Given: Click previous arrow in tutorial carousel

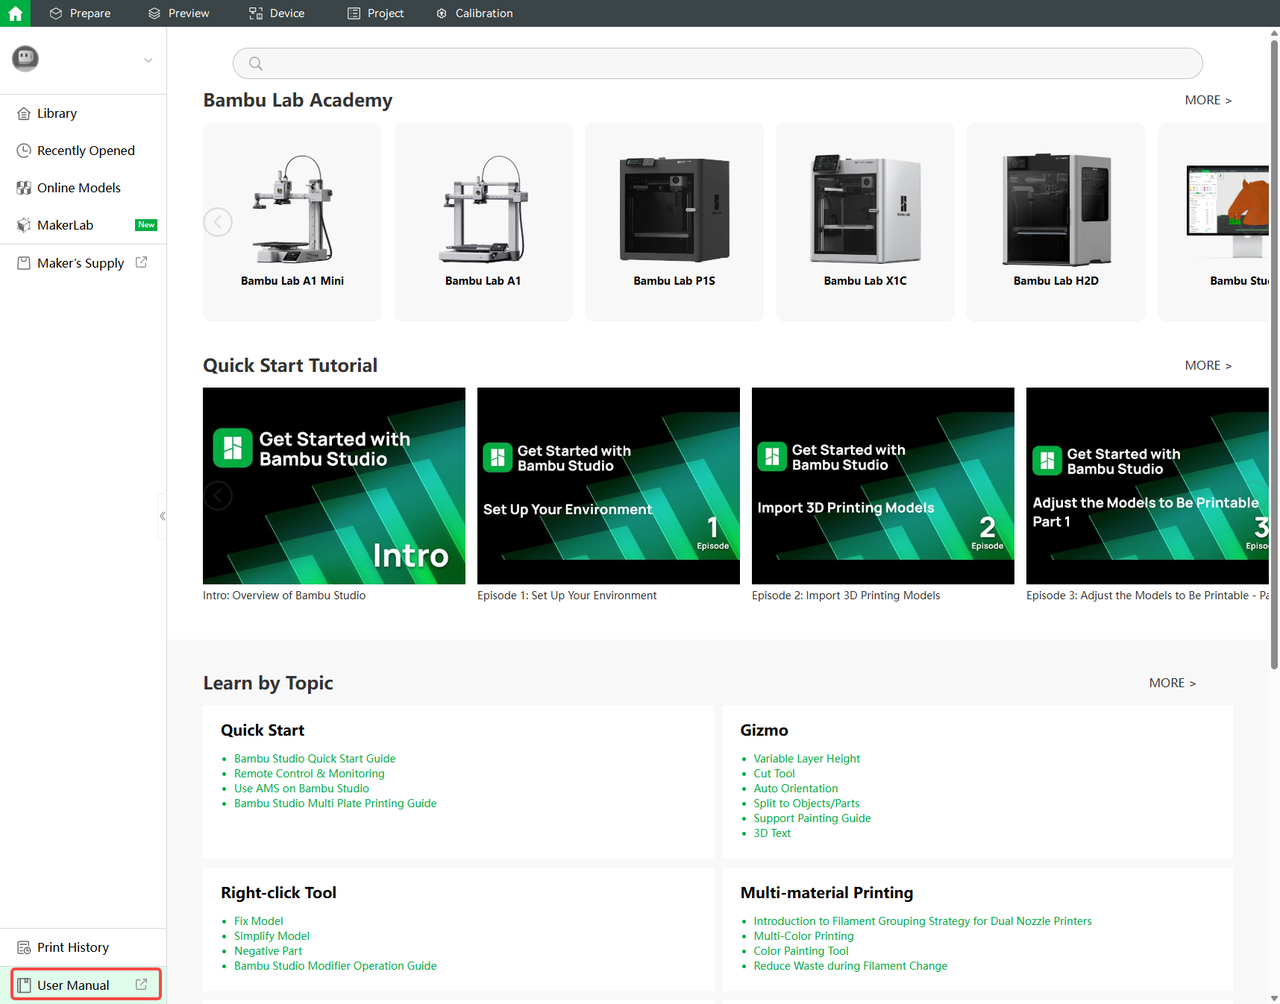Looking at the screenshot, I should tap(218, 496).
